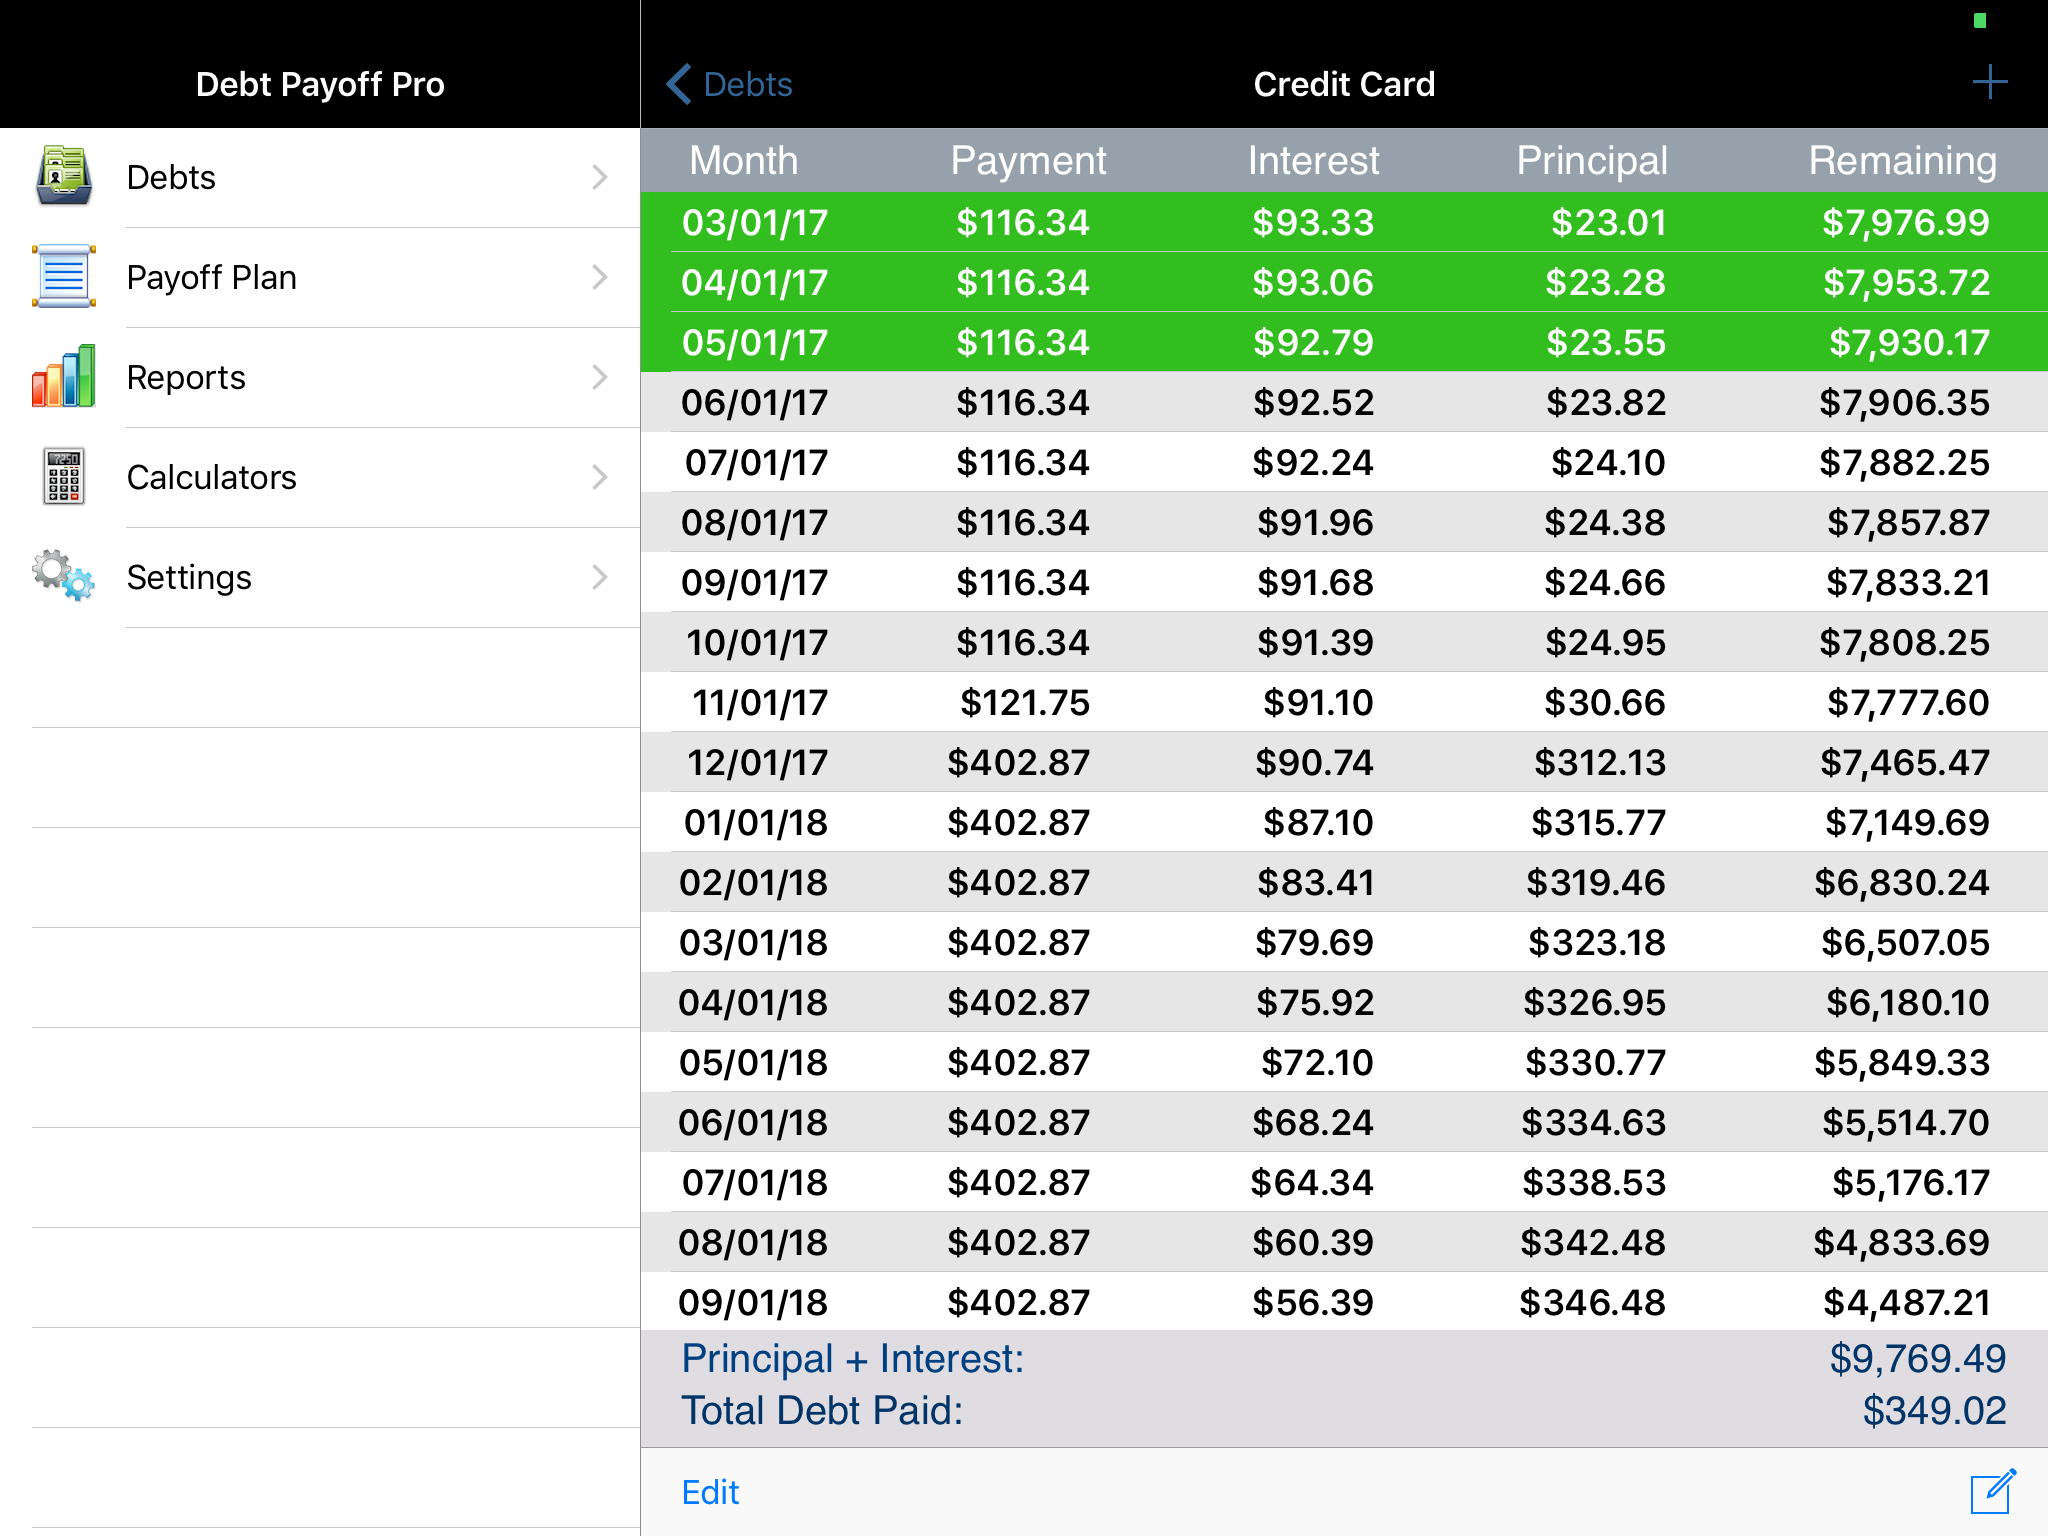Select the 11/01/17 row with $121.75 payment

[1343, 702]
